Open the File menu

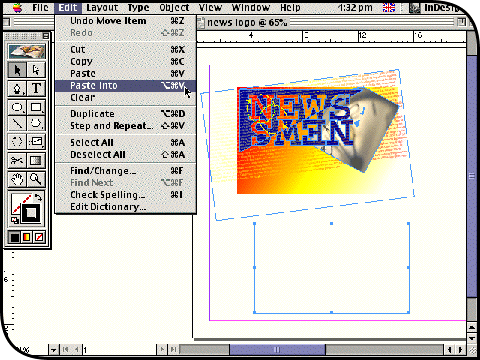point(40,7)
